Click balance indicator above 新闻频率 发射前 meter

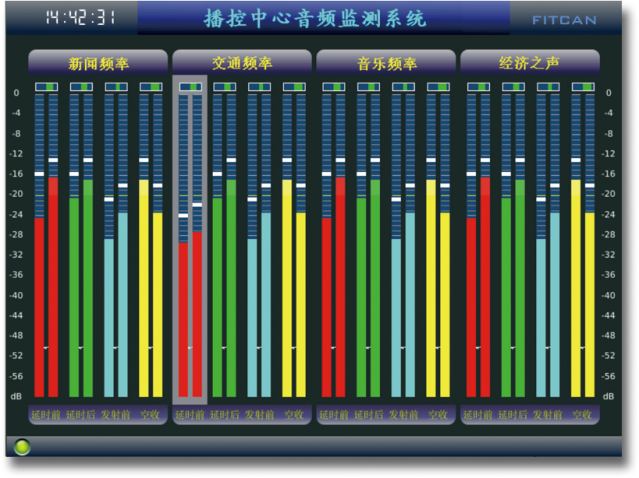point(116,87)
